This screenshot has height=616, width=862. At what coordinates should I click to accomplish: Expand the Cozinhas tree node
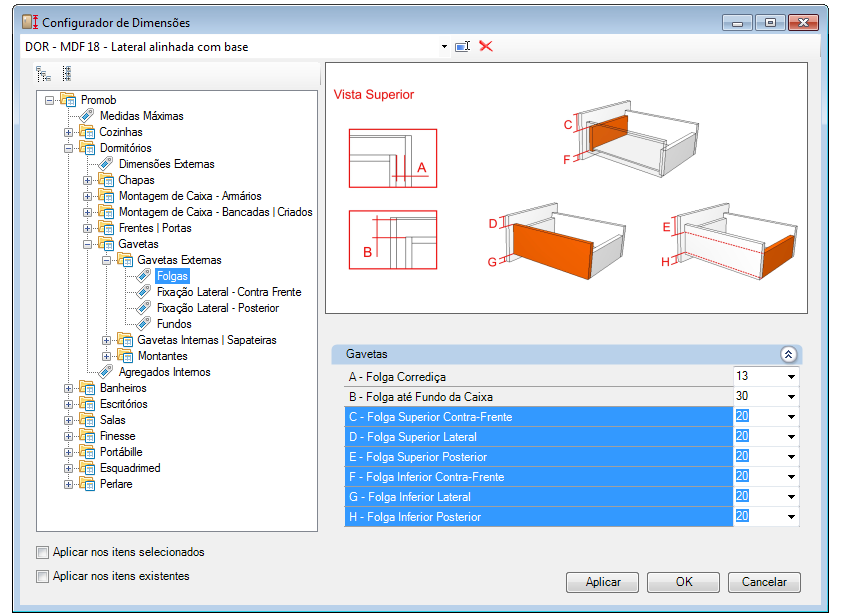pos(68,132)
